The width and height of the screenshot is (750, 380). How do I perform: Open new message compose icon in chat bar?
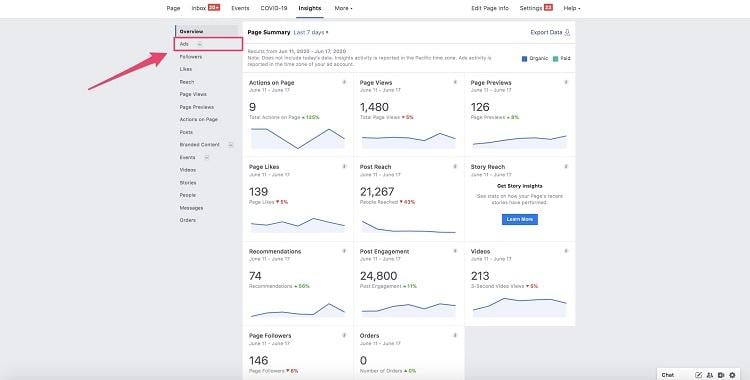698,375
